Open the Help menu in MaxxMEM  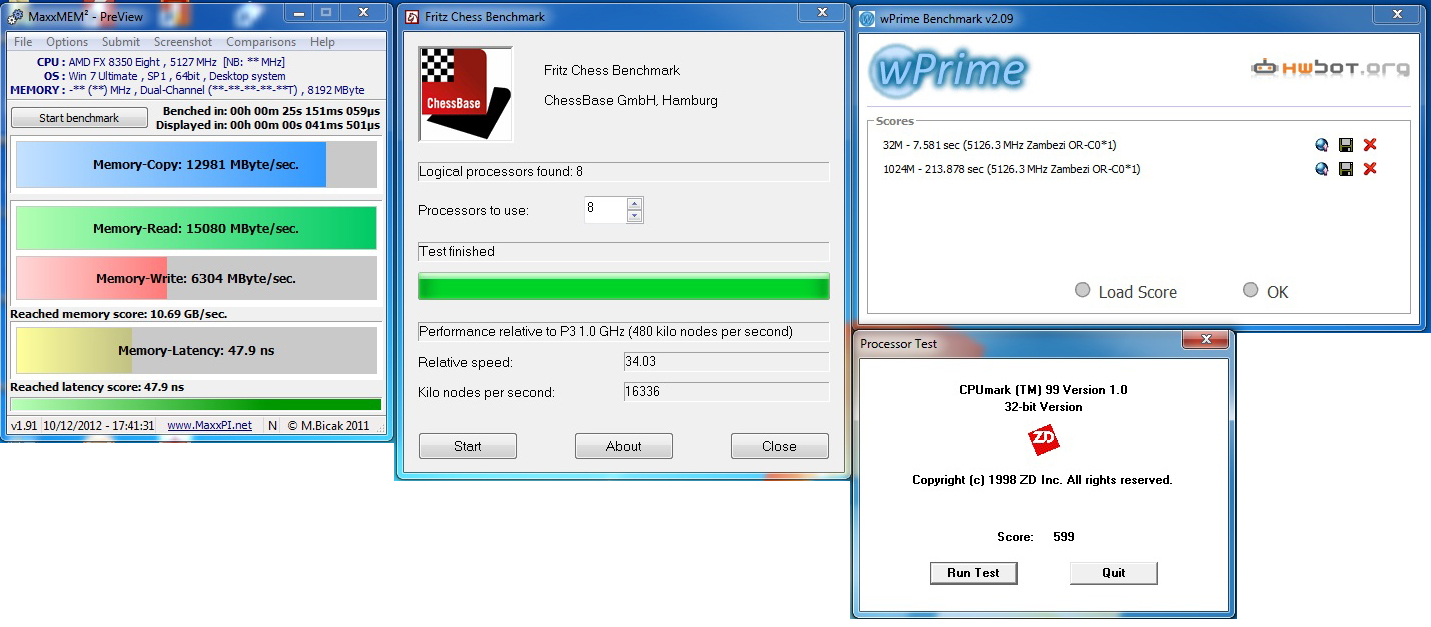click(322, 42)
